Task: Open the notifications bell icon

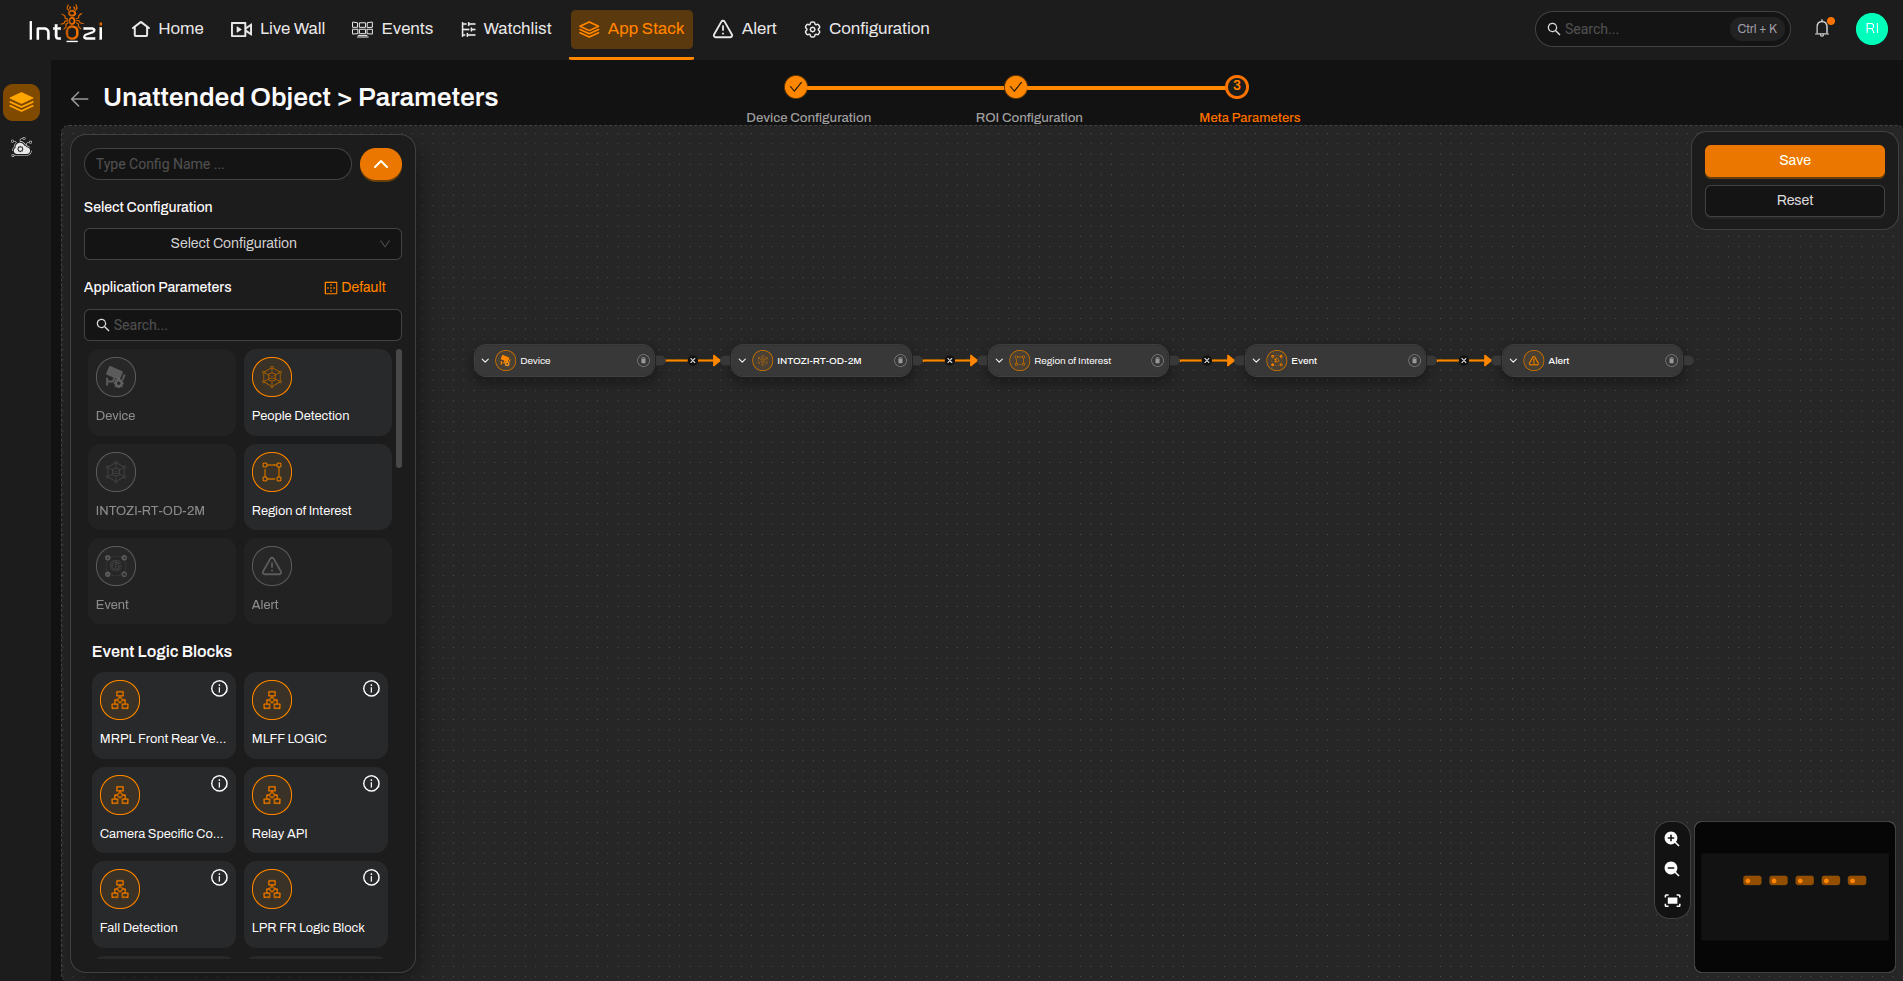Action: point(1822,29)
